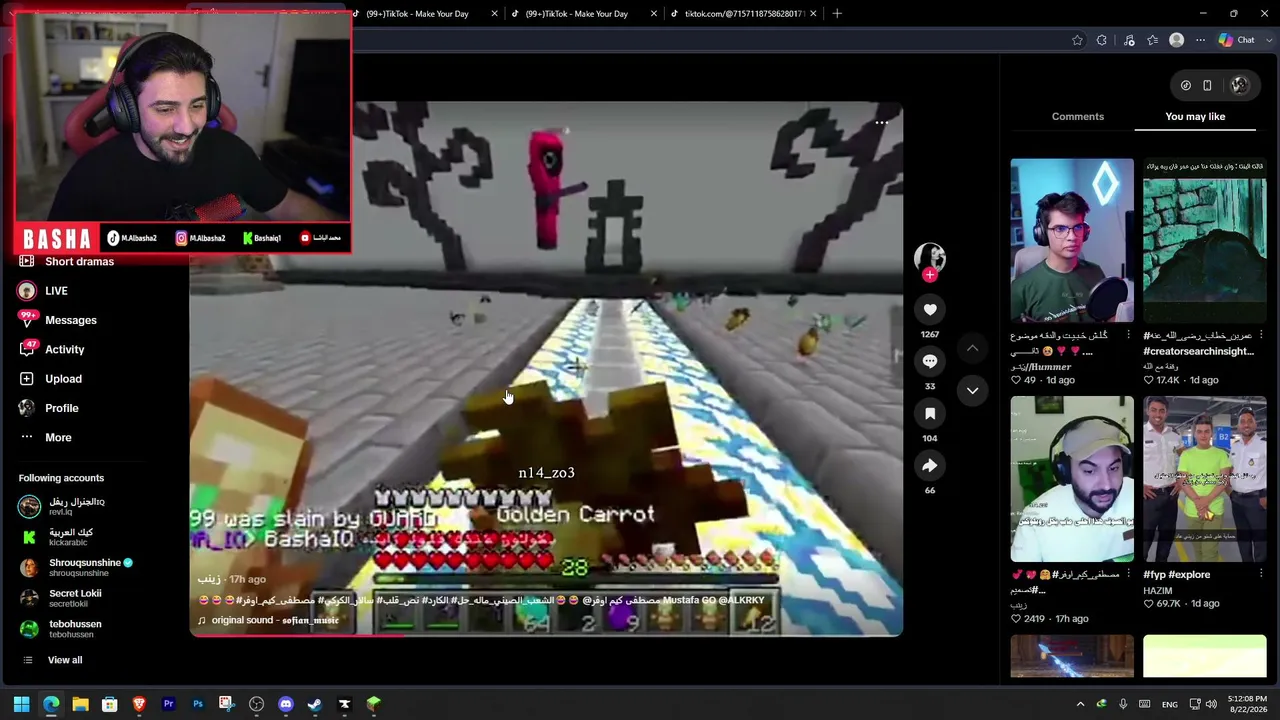Launch Steam from the taskbar
This screenshot has width=1280, height=720.
pyautogui.click(x=315, y=704)
